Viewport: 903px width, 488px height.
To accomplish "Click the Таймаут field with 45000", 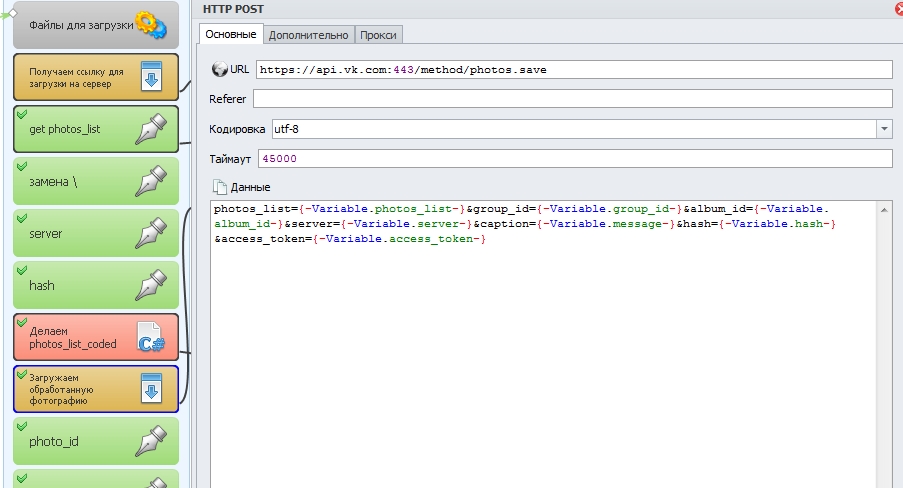I will 572,159.
